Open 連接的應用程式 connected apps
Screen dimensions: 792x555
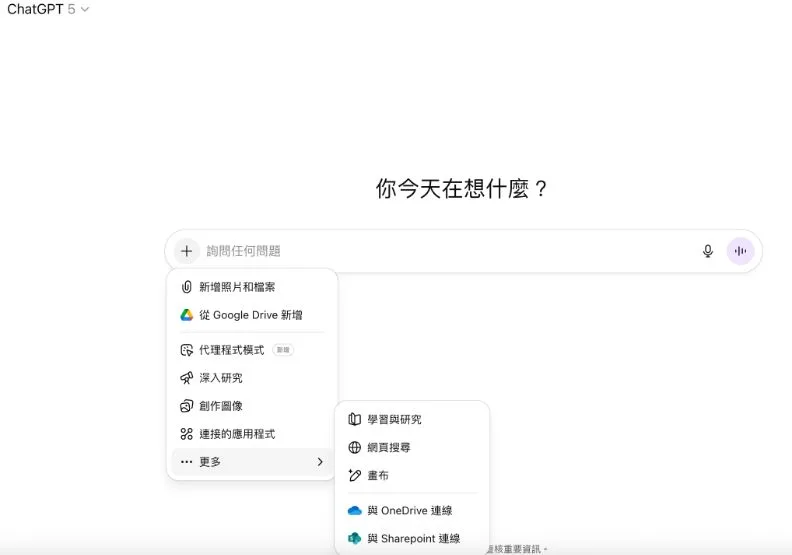click(252, 434)
